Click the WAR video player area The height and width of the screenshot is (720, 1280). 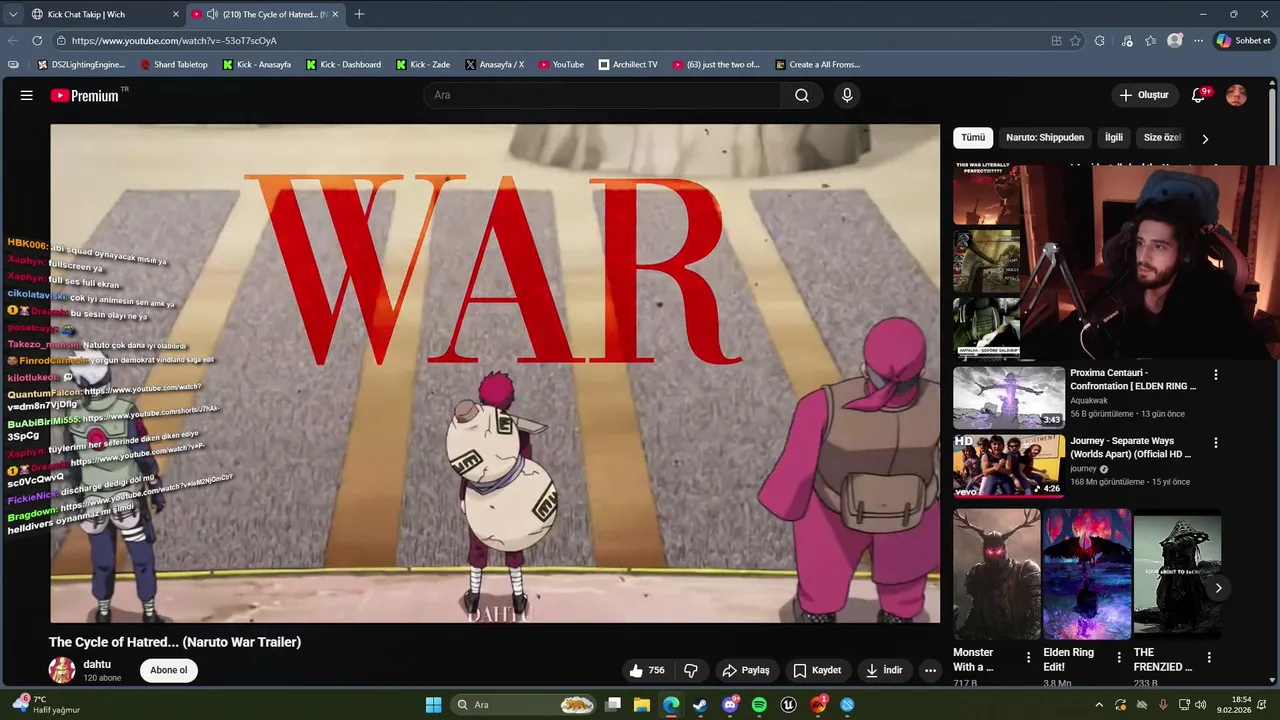coord(495,372)
